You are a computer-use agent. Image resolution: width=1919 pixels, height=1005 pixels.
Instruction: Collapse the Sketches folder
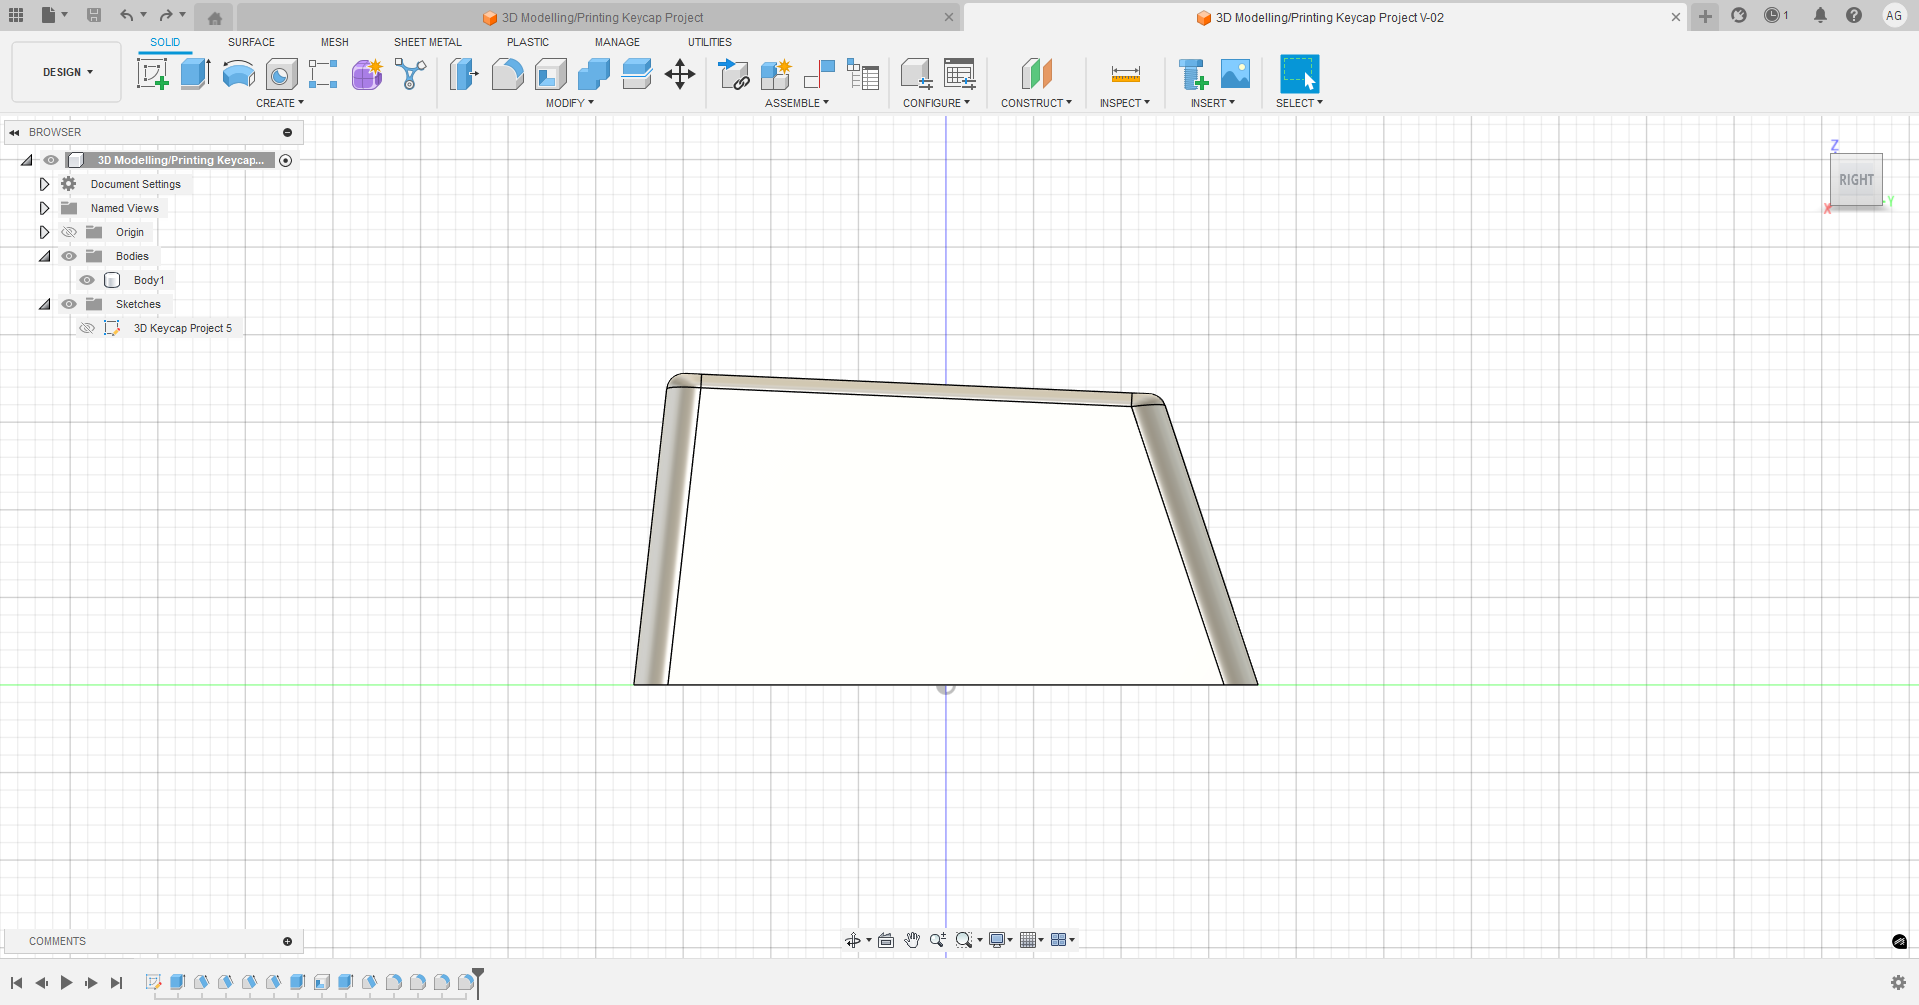point(44,304)
